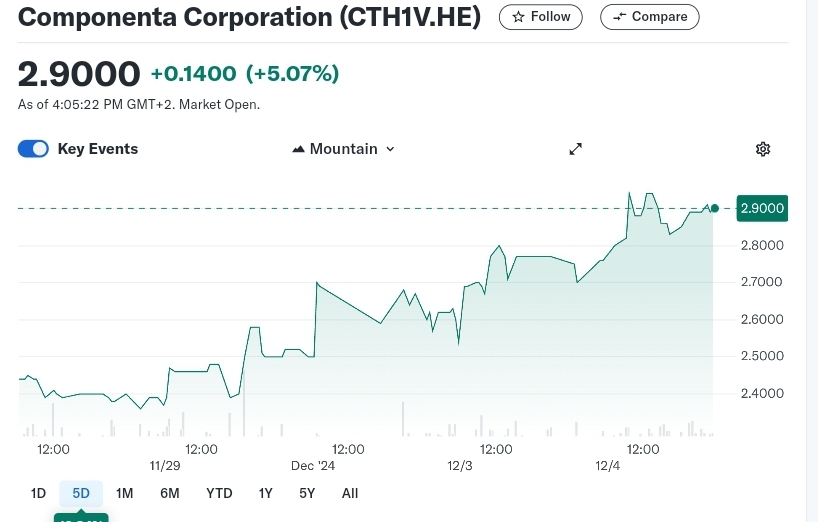818x522 pixels.
Task: Select the 5D time range
Action: point(81,493)
